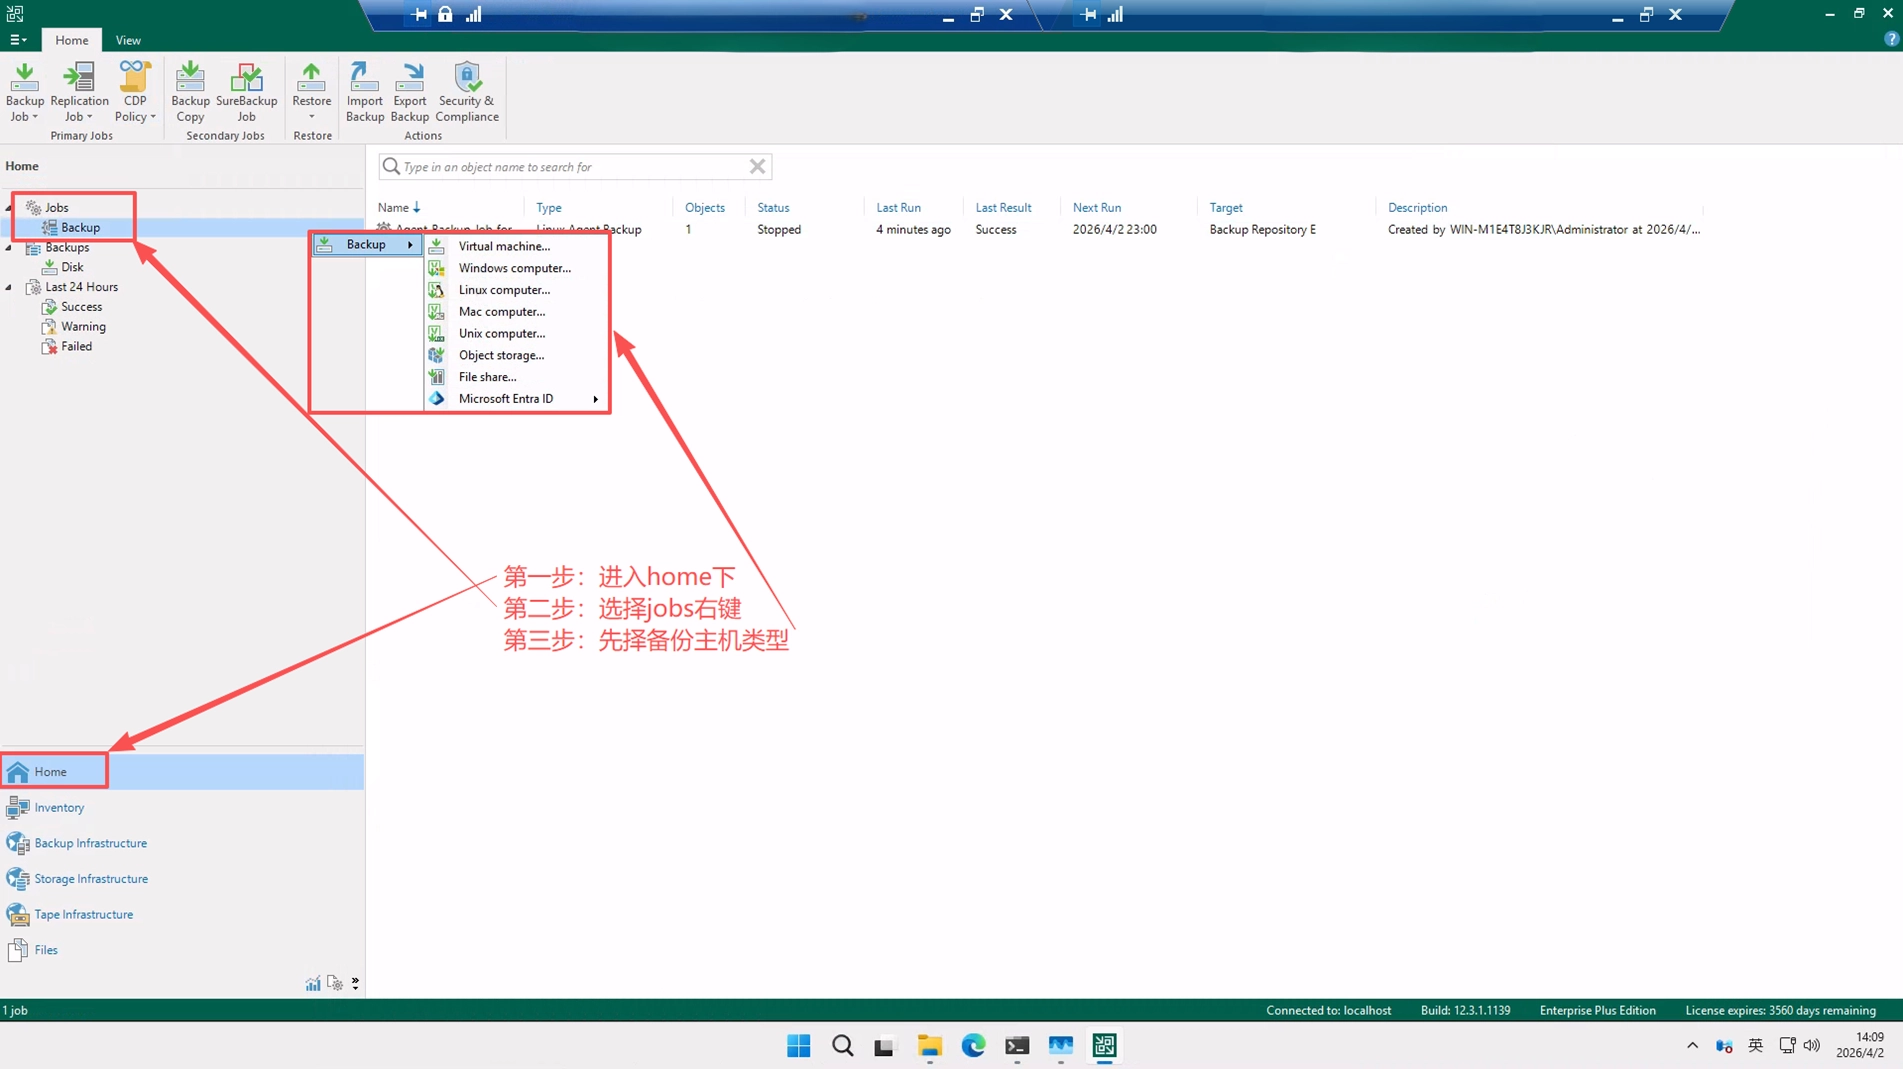Open File Explorer from the taskbar
The height and width of the screenshot is (1069, 1903).
[x=930, y=1046]
